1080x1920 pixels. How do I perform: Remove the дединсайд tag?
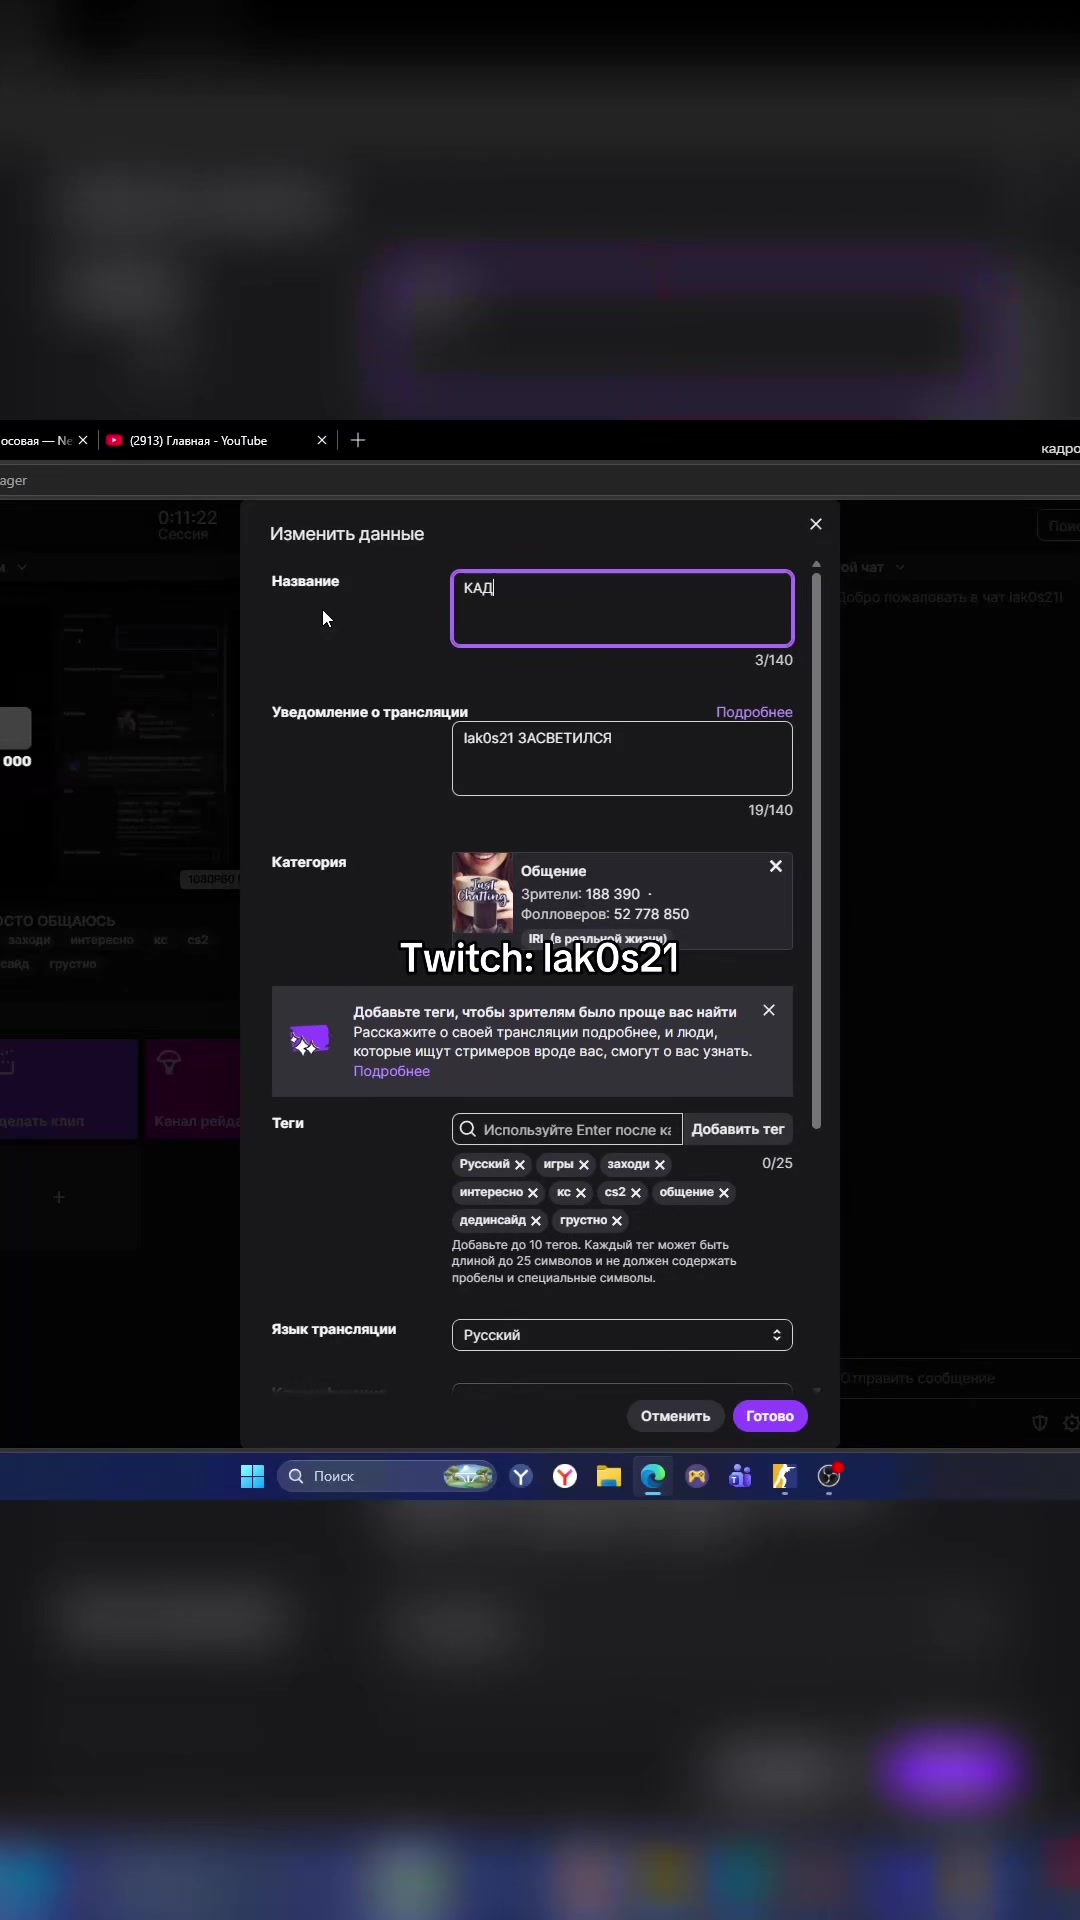[x=536, y=1221]
